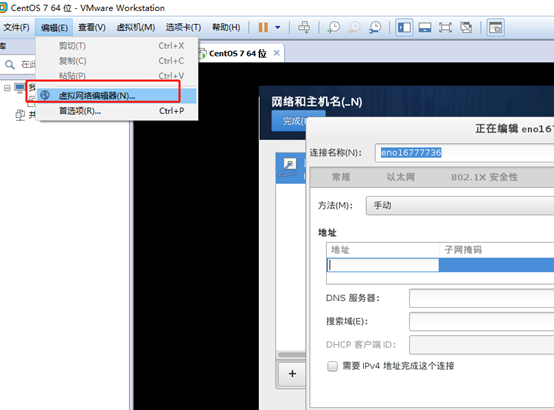Open the 查看(V) menu

click(x=92, y=27)
